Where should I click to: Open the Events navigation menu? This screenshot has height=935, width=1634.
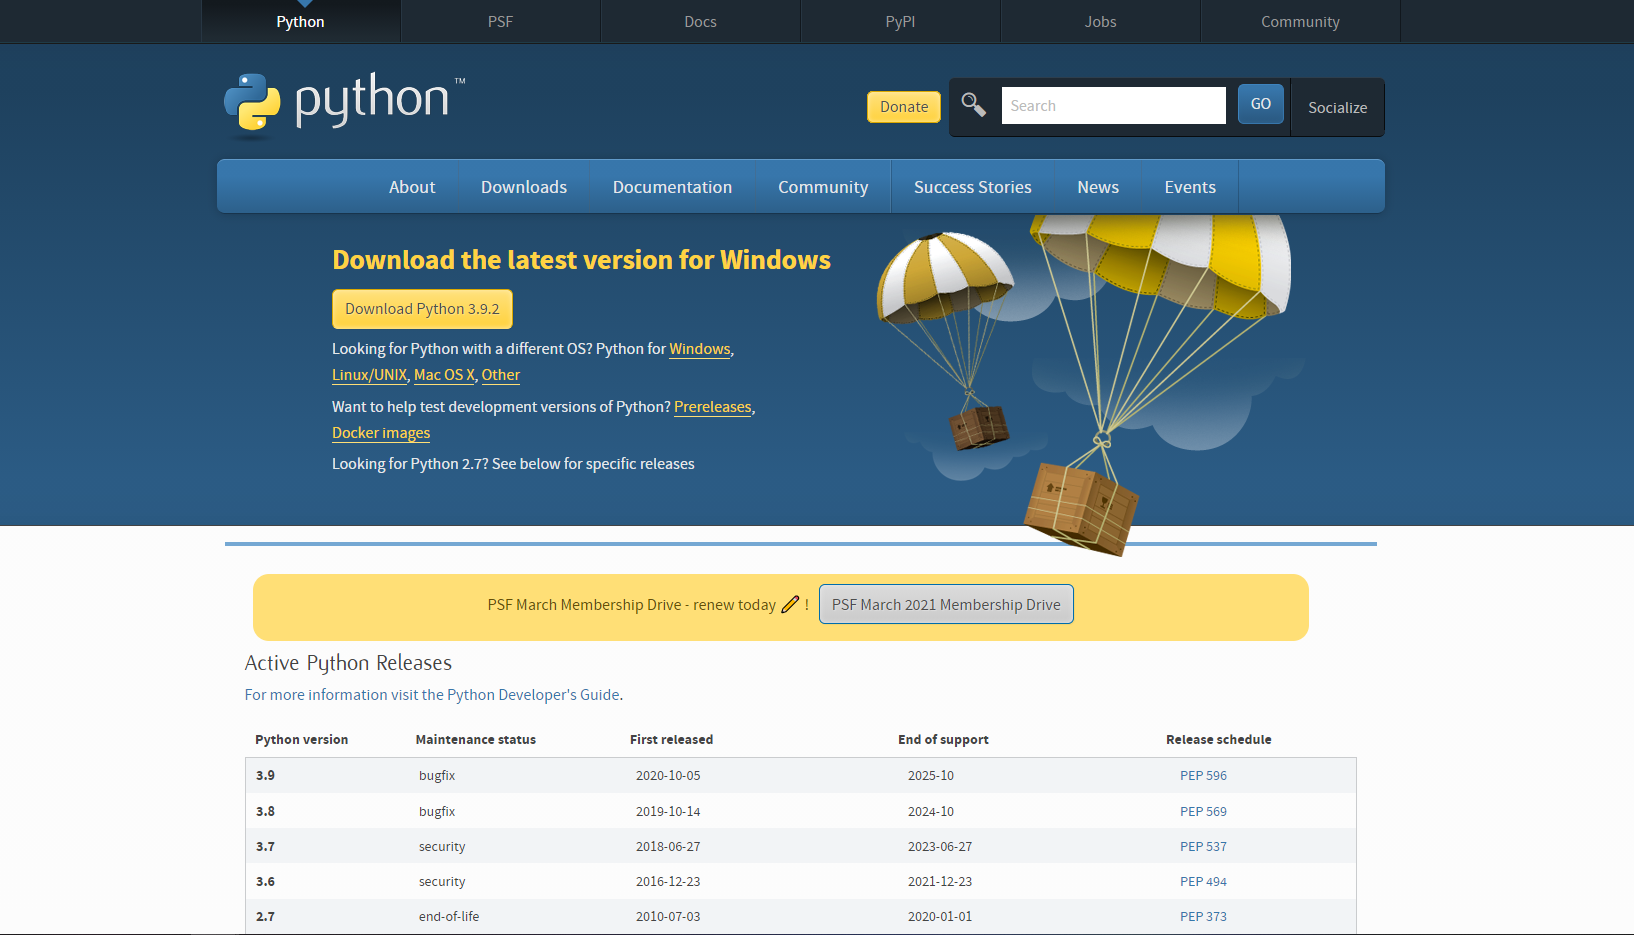[x=1190, y=187]
